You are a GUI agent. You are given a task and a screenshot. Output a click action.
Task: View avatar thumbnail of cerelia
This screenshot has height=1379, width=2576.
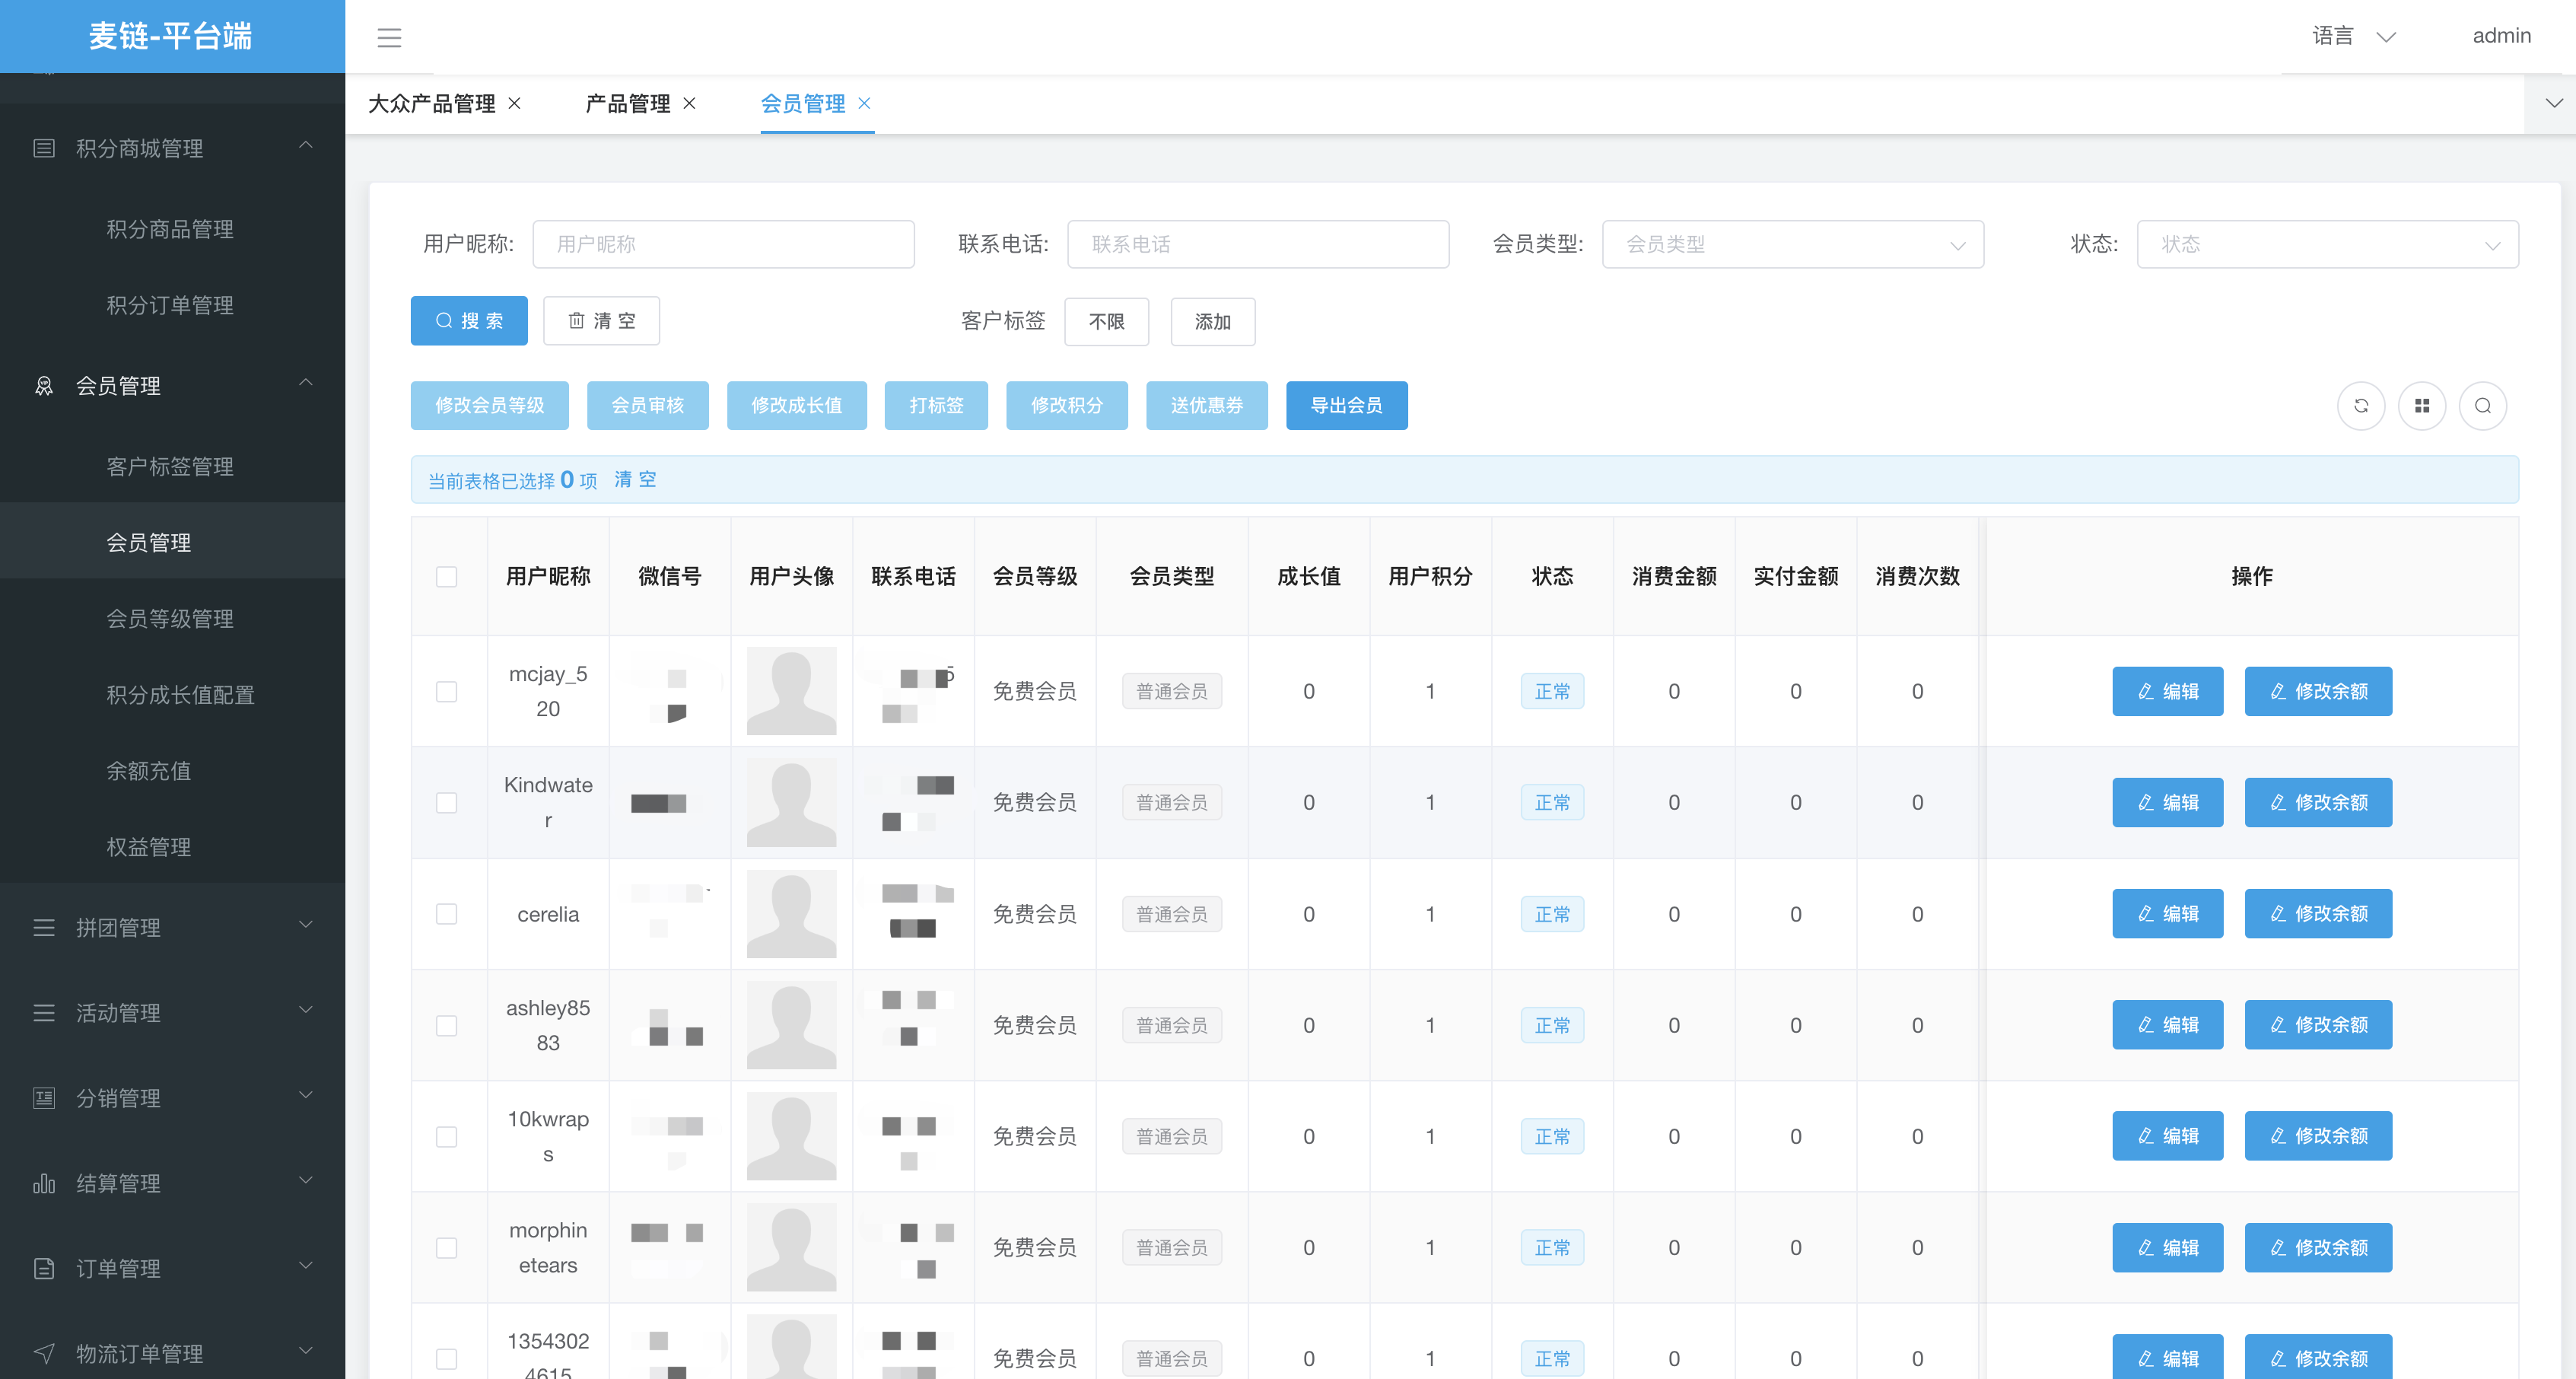click(791, 914)
